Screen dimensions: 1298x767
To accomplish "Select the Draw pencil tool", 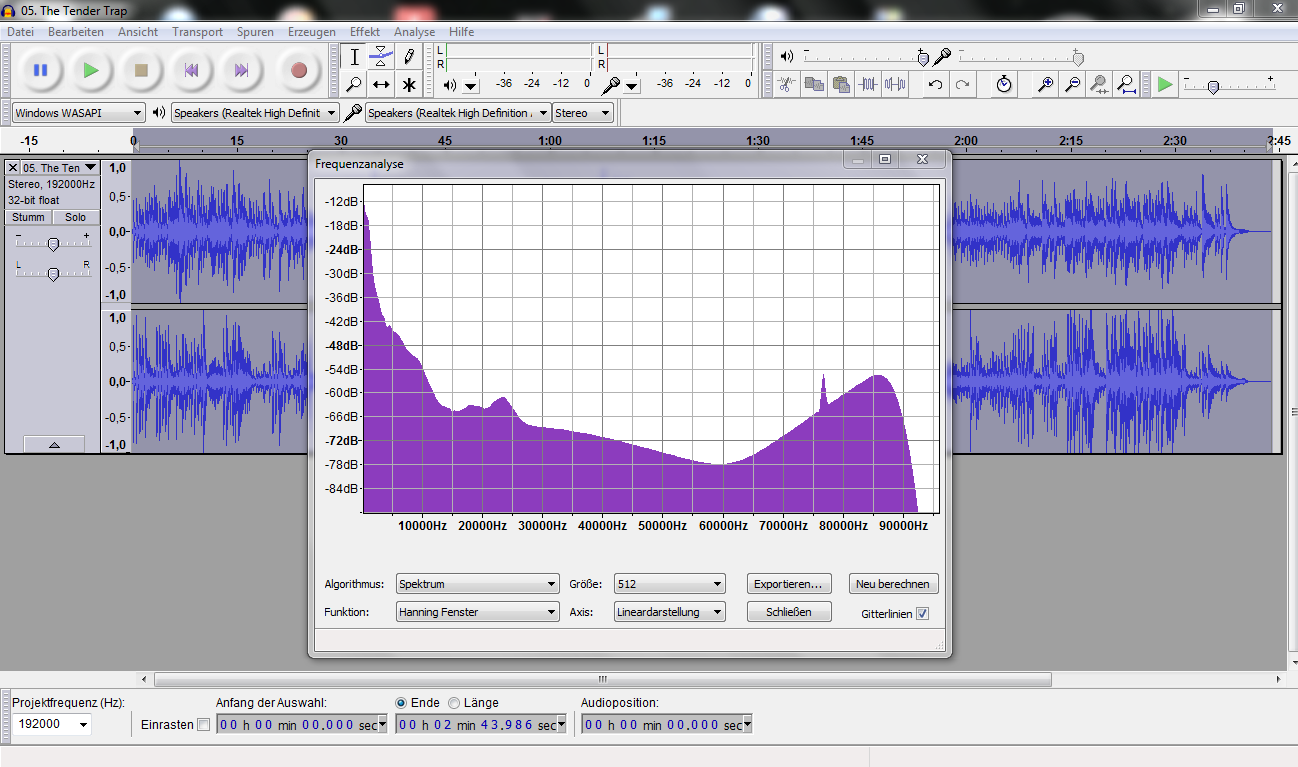I will point(408,57).
